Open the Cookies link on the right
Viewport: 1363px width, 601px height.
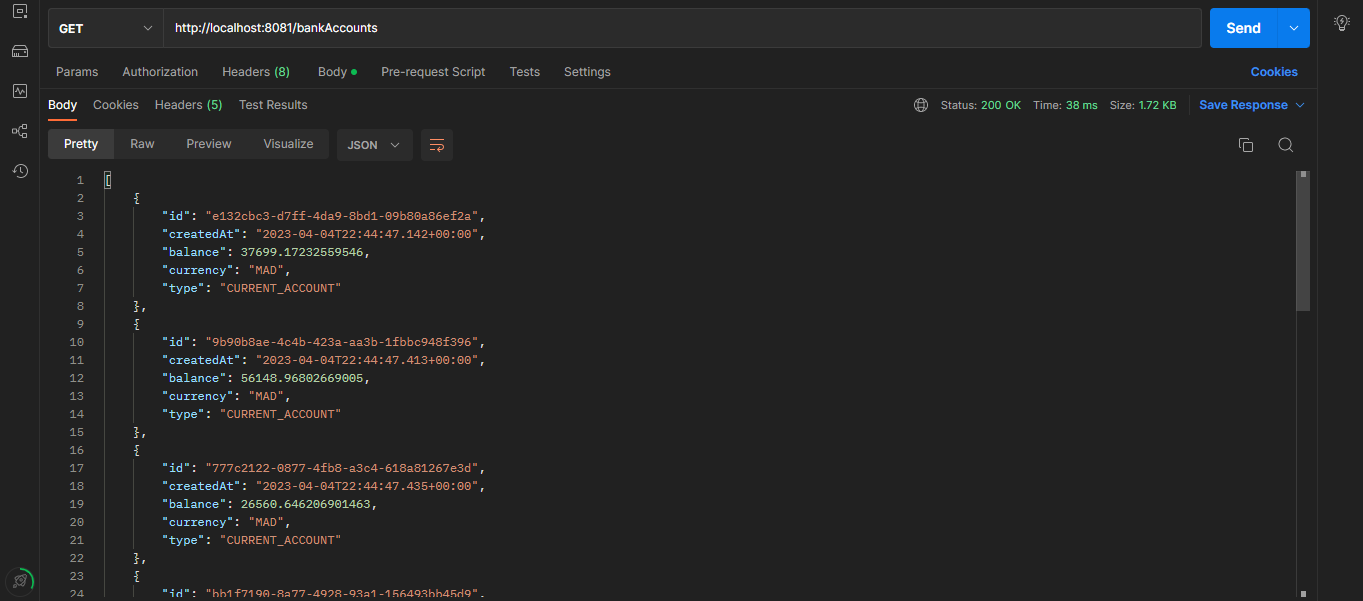point(1273,71)
